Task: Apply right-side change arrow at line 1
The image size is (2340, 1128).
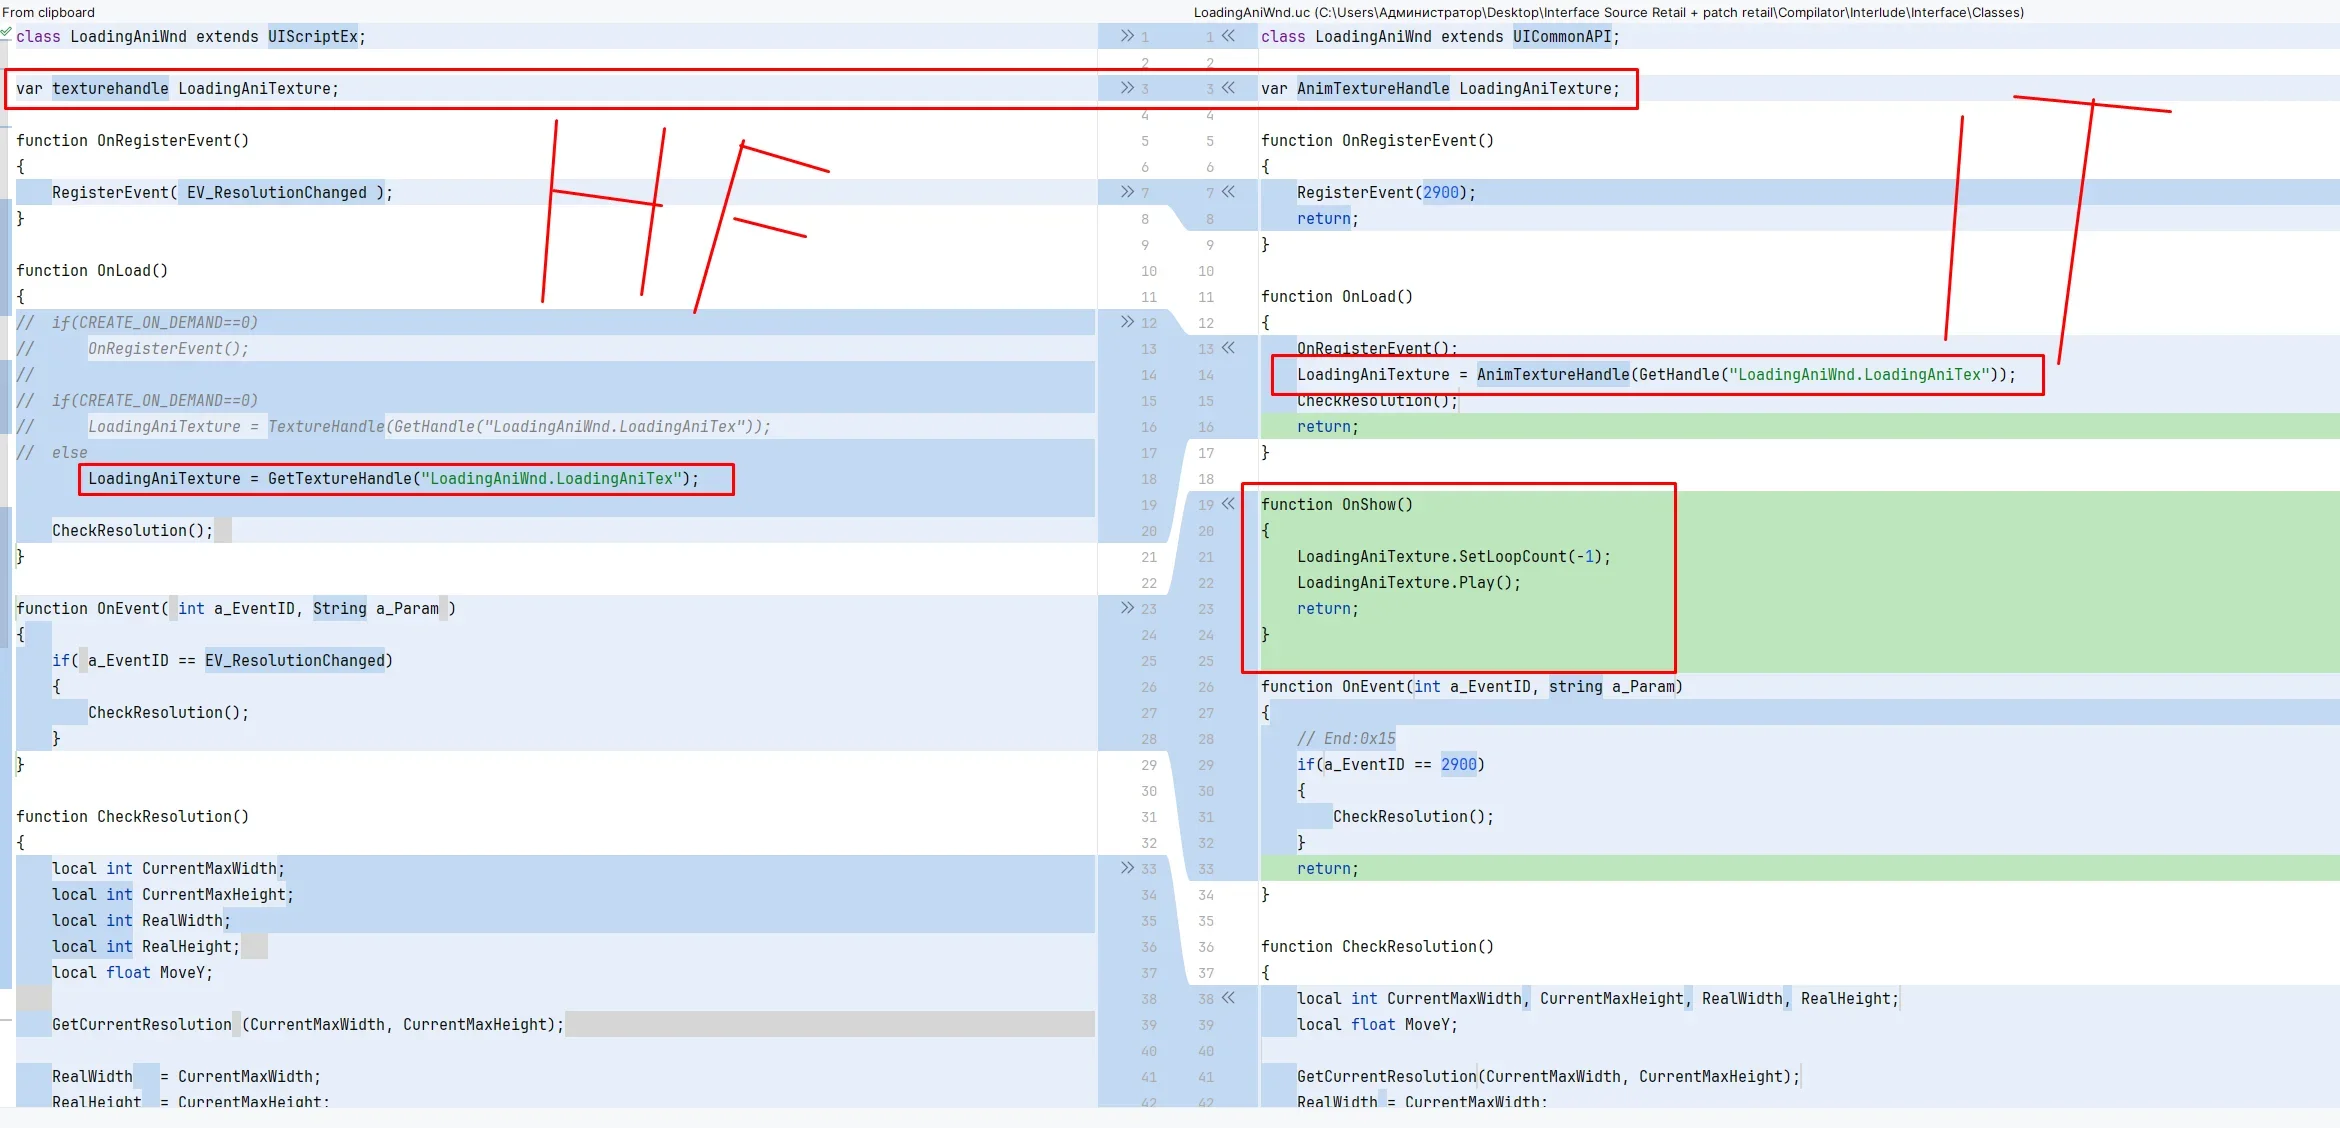Action: tap(1228, 36)
